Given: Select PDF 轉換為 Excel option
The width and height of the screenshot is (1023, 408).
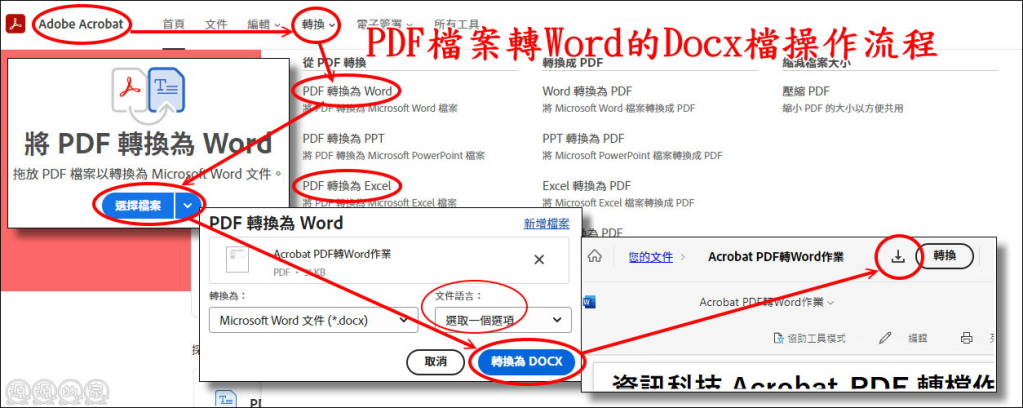Looking at the screenshot, I should coord(345,185).
